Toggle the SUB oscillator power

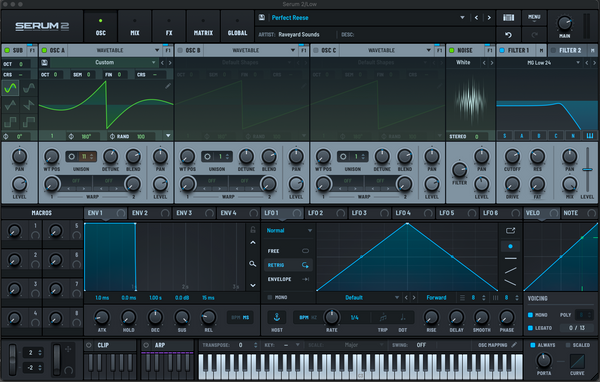pyautogui.click(x=7, y=50)
